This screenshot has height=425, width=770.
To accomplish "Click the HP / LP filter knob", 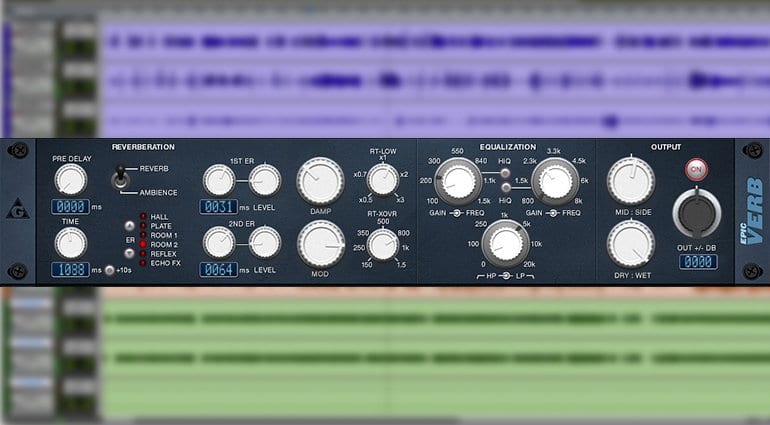I will (x=505, y=244).
